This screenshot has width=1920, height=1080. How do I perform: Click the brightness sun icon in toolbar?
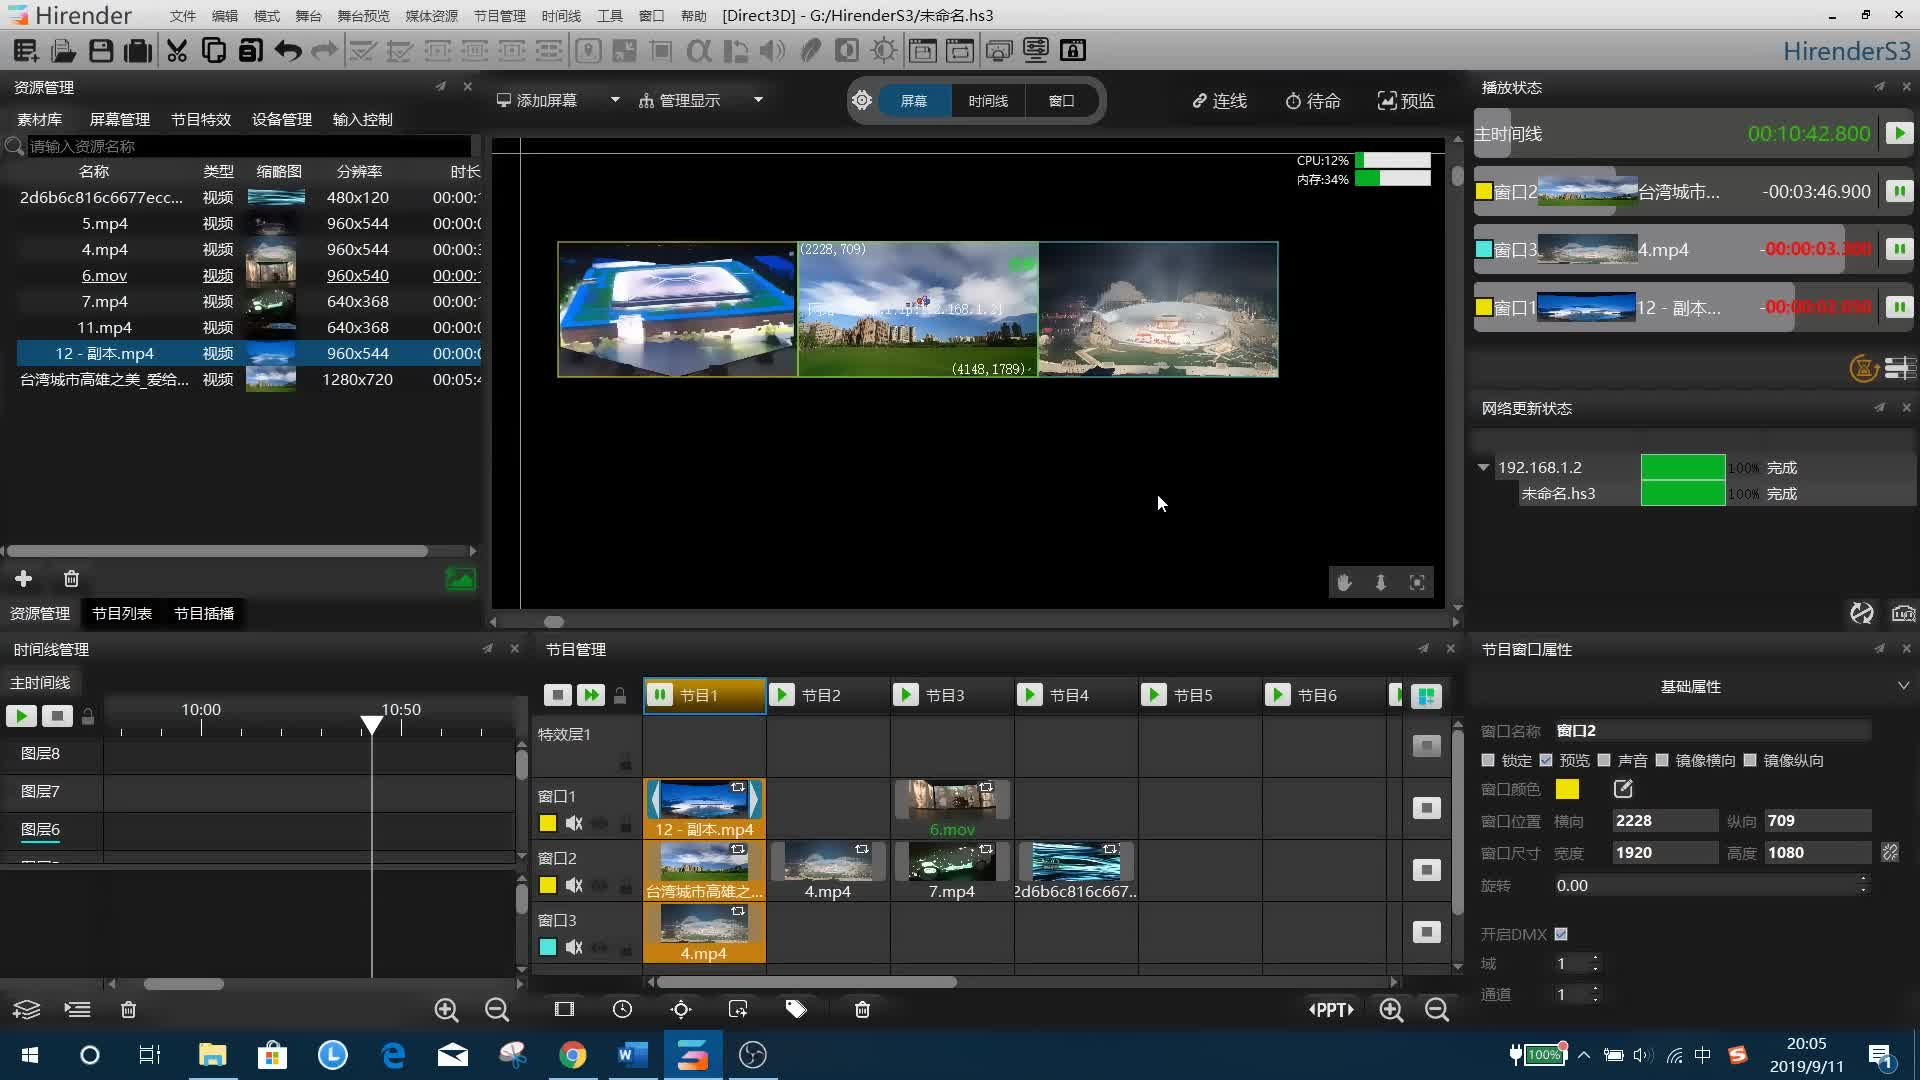884,50
